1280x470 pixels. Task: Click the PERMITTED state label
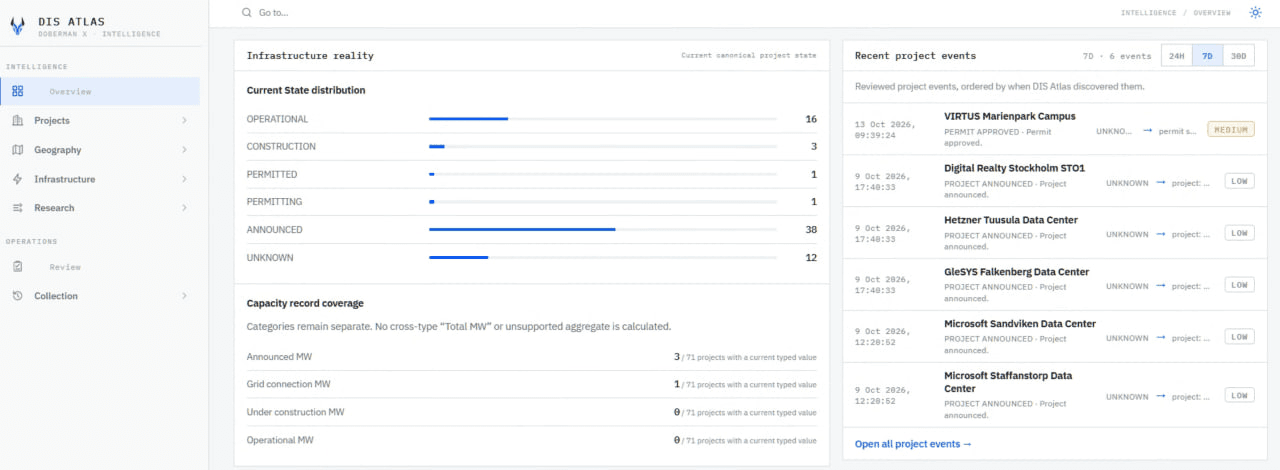click(272, 174)
